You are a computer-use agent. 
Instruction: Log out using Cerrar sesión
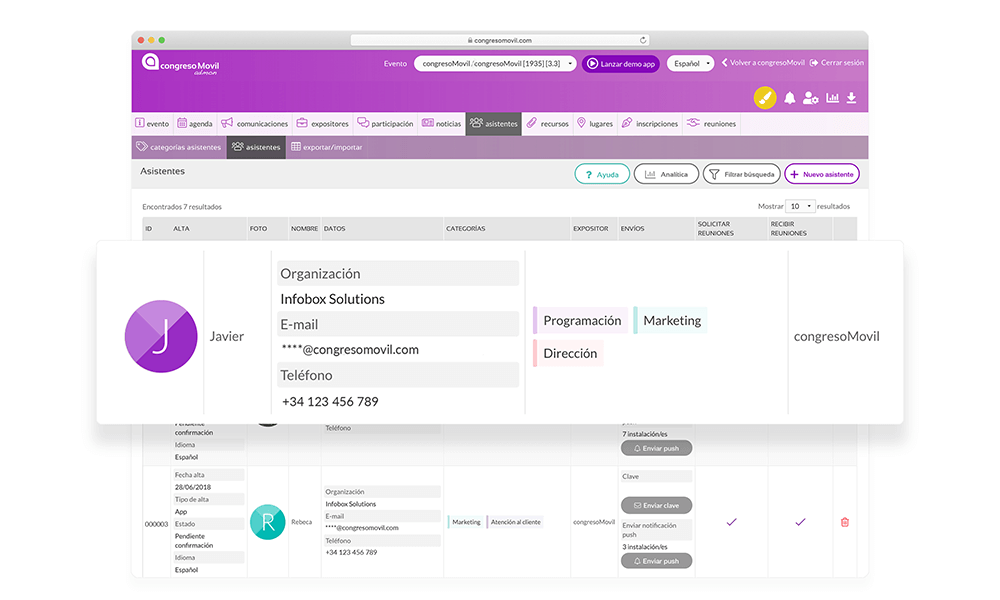pos(837,62)
